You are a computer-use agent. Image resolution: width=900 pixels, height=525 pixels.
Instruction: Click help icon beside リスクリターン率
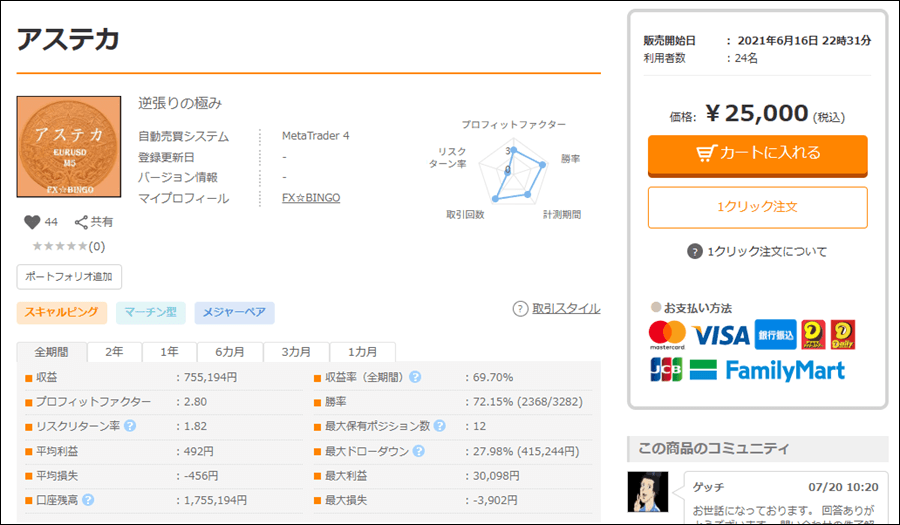pos(130,426)
